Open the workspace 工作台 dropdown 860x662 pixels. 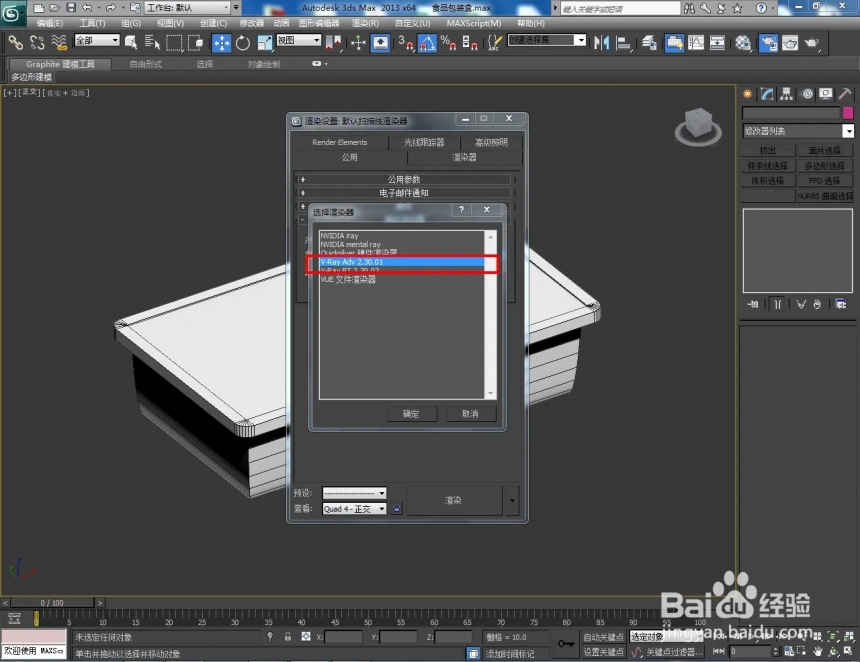point(188,8)
